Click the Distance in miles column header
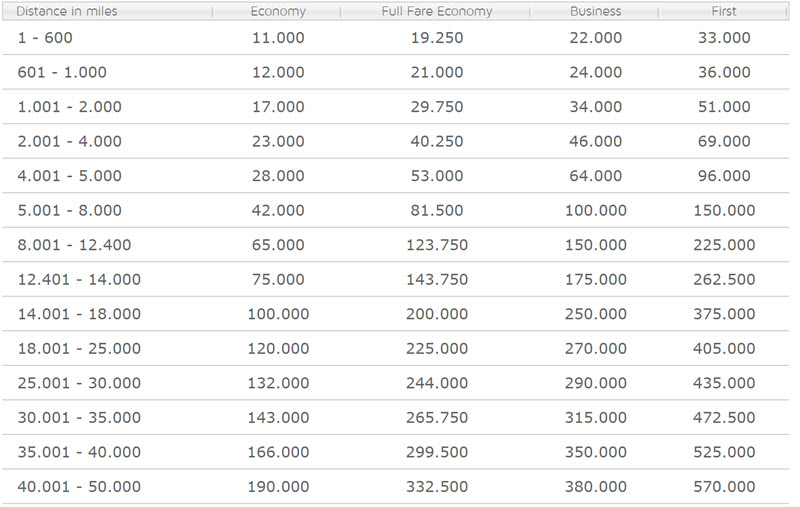 [107, 11]
